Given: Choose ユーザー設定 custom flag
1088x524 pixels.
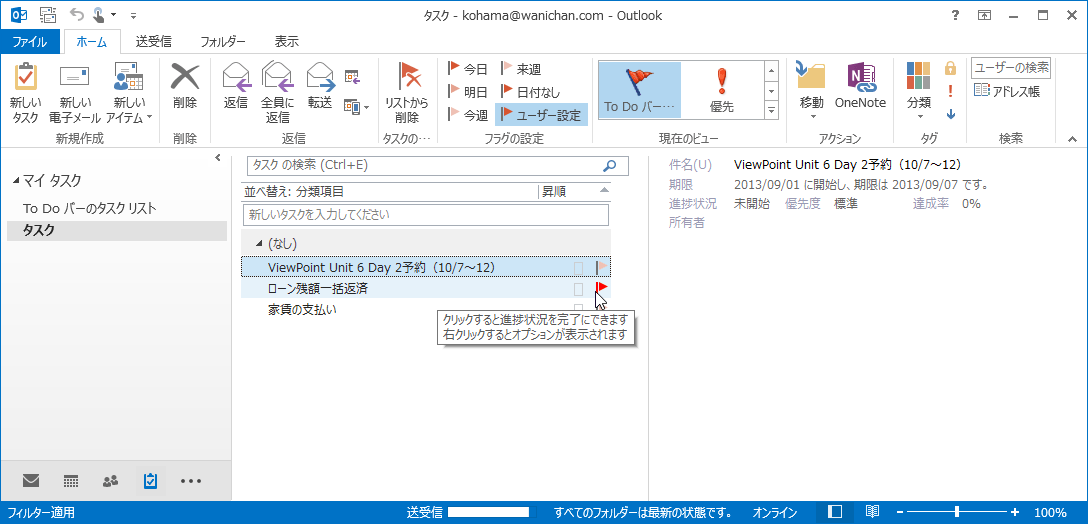Looking at the screenshot, I should click(x=541, y=115).
